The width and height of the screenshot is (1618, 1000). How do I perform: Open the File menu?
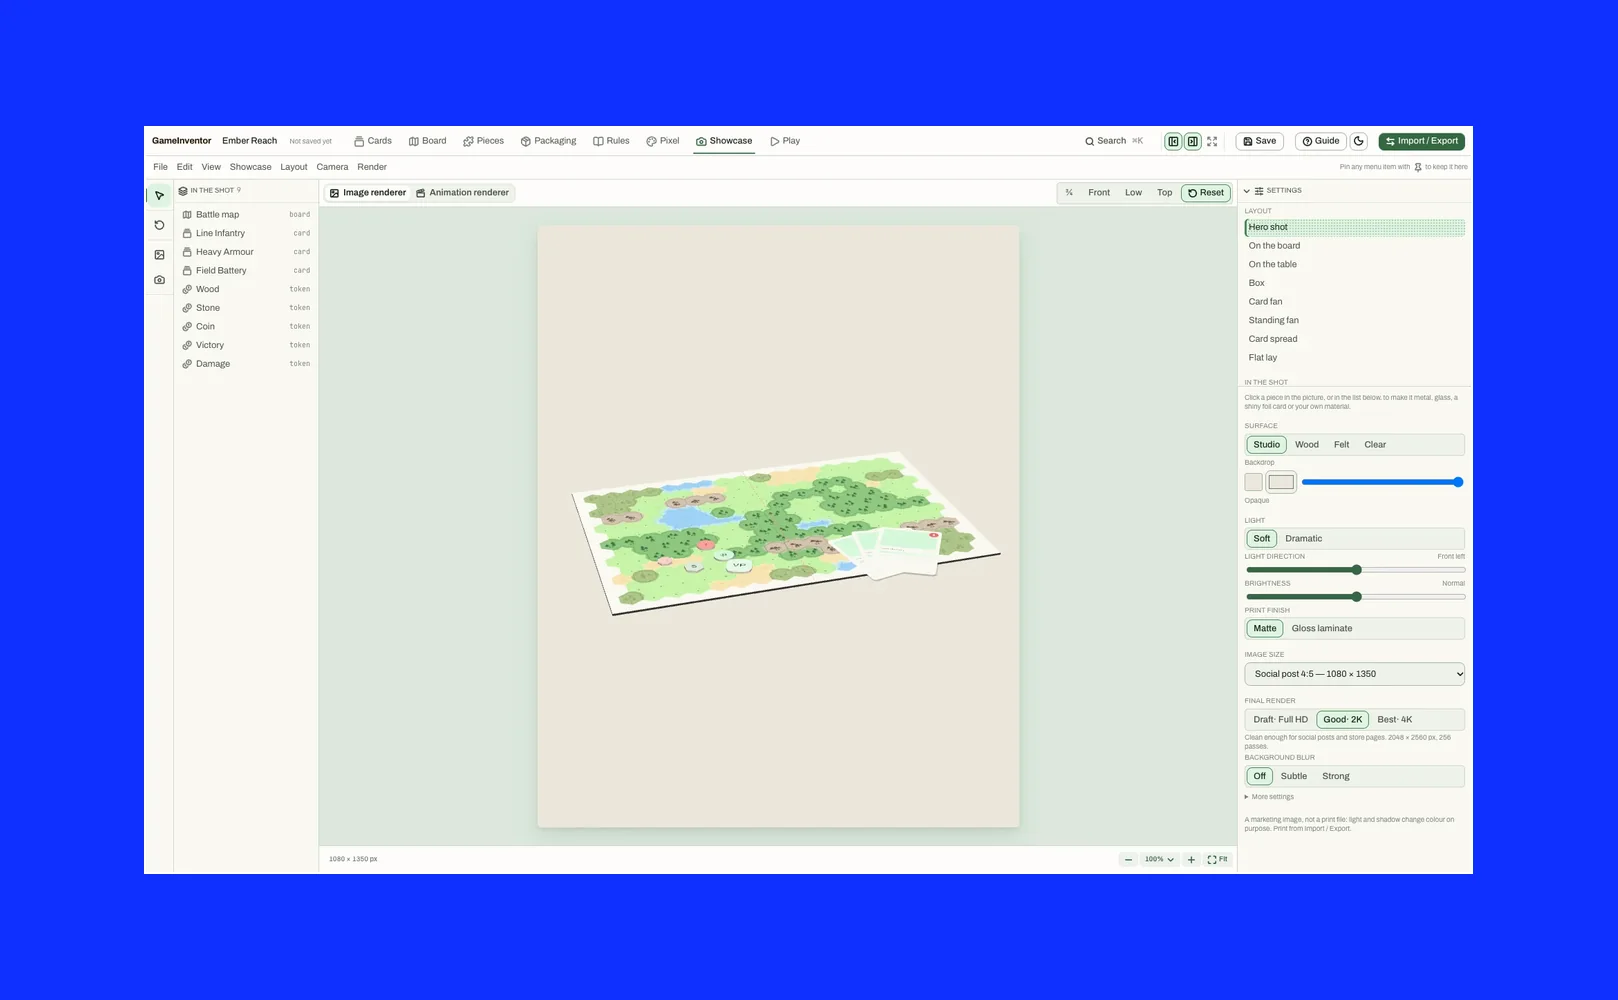coord(160,167)
